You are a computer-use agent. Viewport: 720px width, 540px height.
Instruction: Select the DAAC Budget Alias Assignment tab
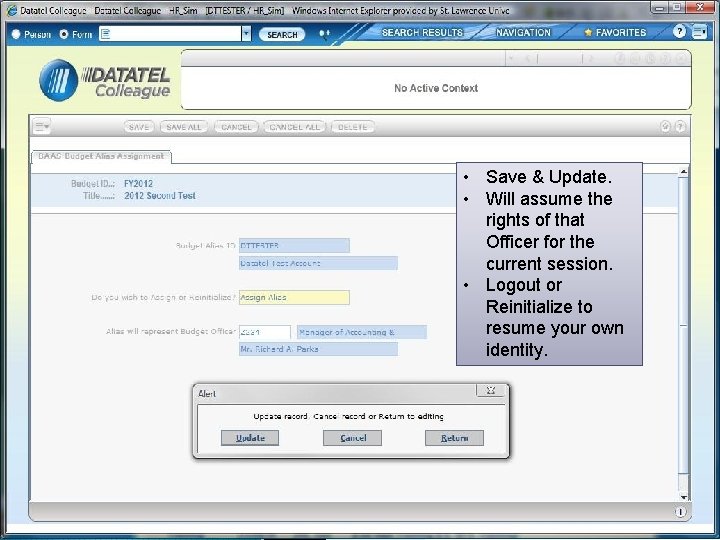point(101,157)
